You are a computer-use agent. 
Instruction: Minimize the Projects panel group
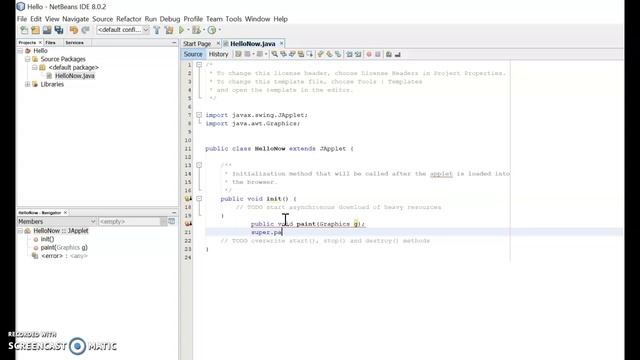click(174, 42)
